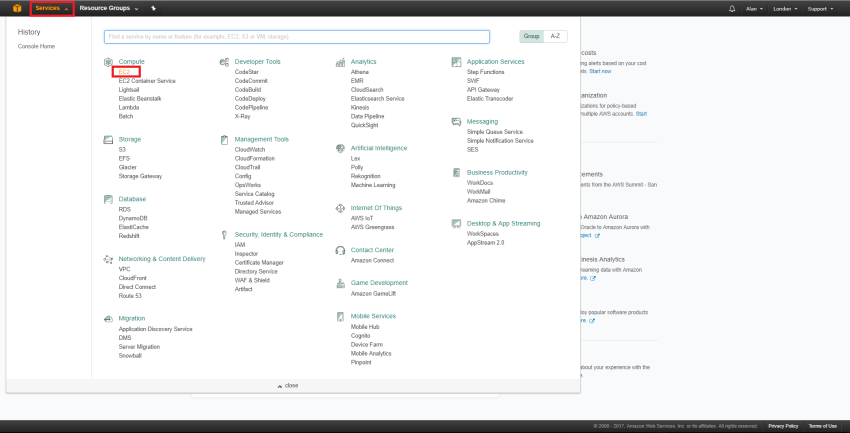Collapse the Services dropdown menu
This screenshot has height=433, width=850.
click(51, 9)
